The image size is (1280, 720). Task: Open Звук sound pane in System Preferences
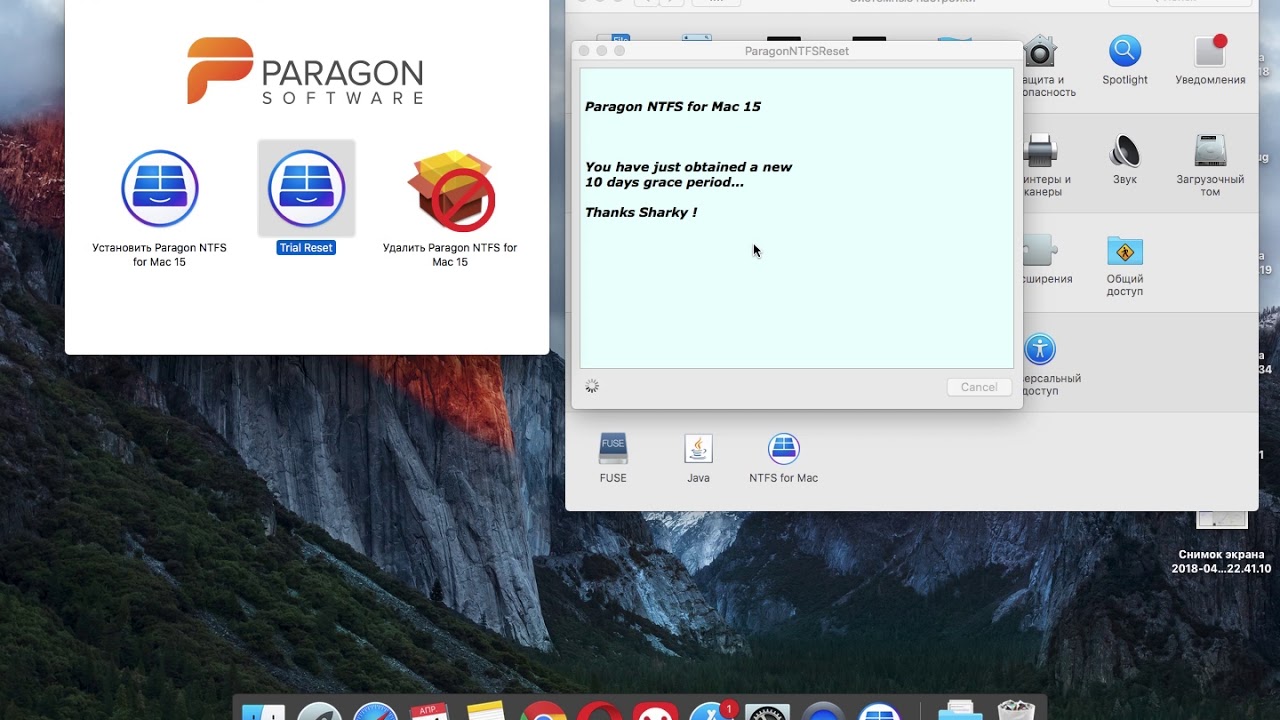(x=1125, y=151)
